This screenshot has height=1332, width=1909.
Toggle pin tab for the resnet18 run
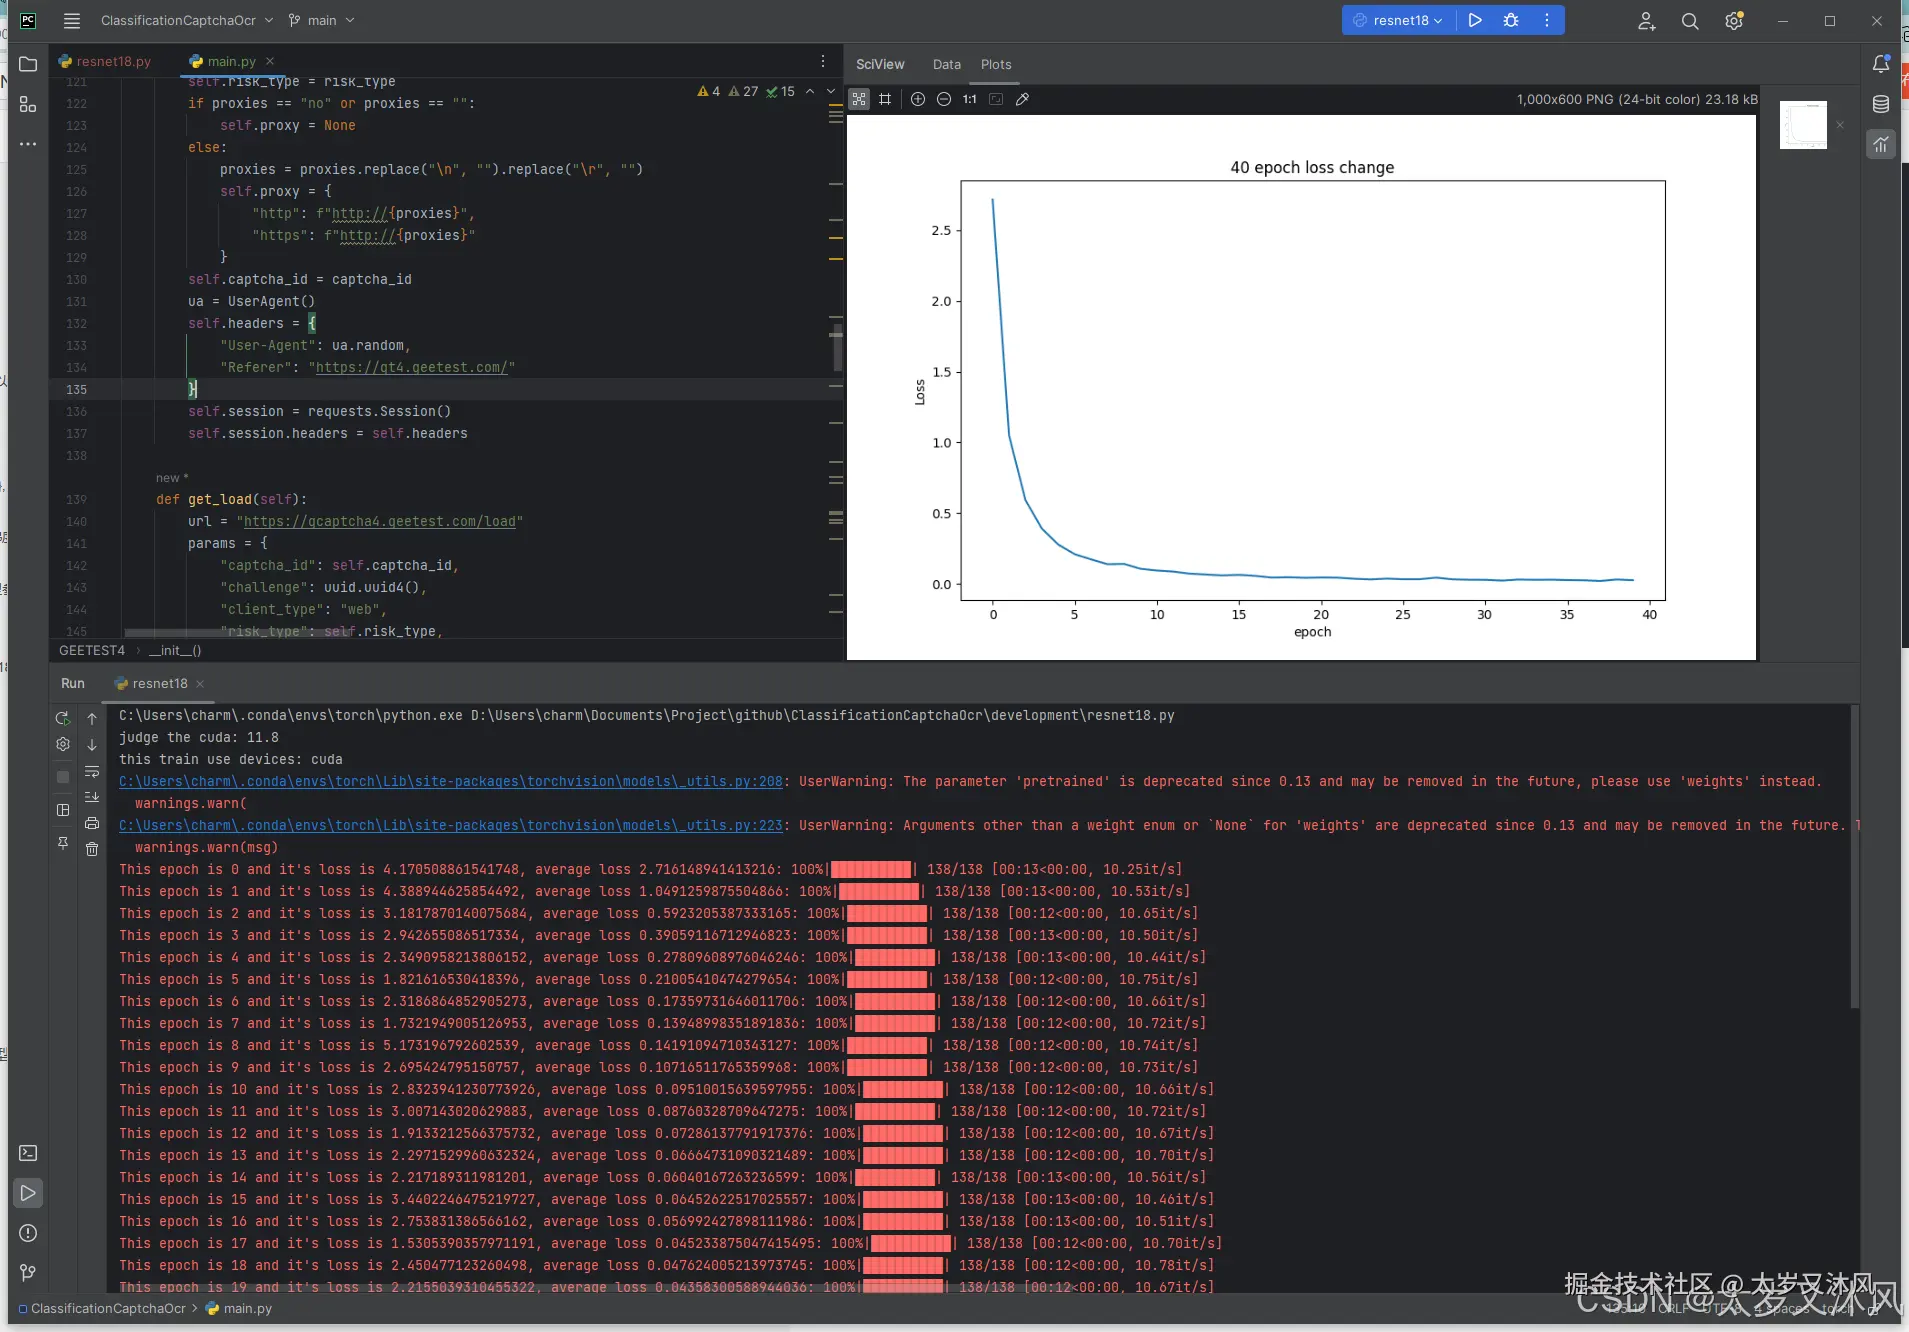click(63, 843)
